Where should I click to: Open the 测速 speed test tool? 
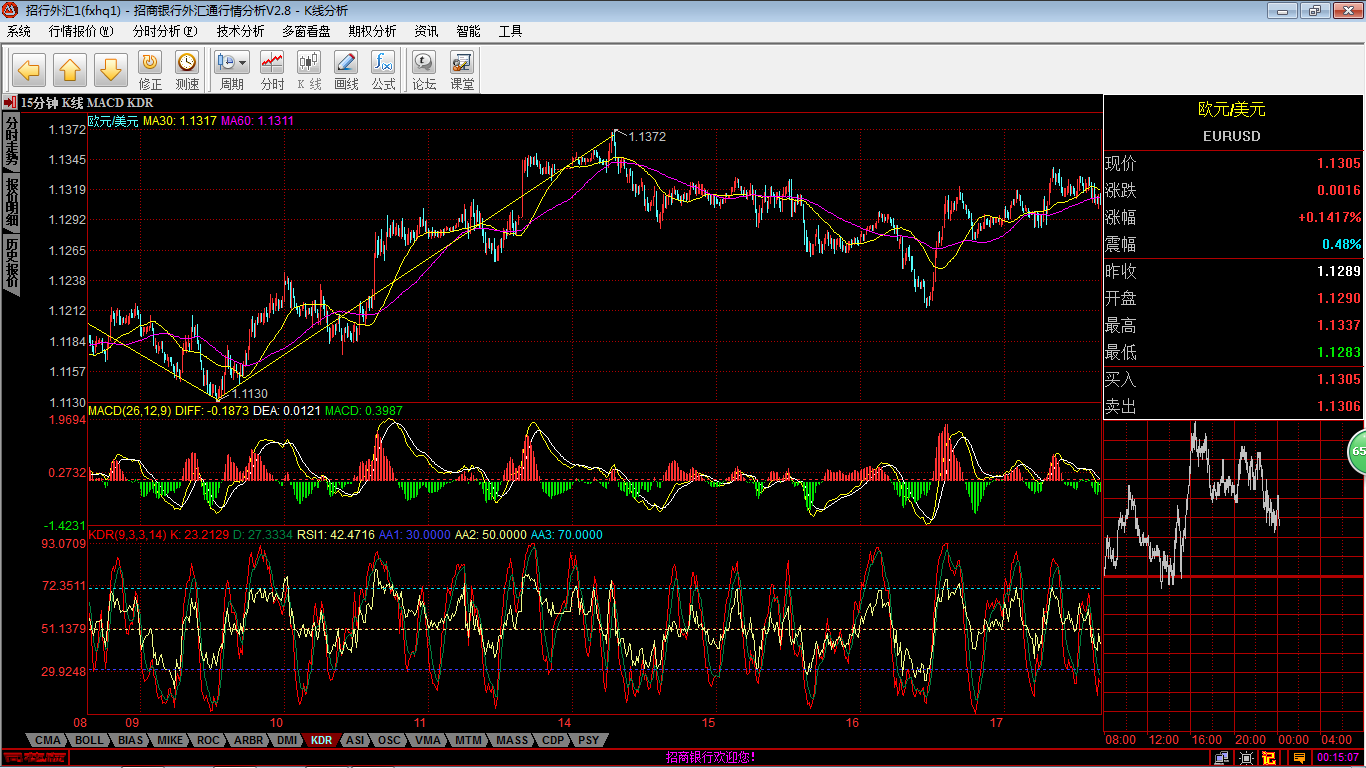187,70
